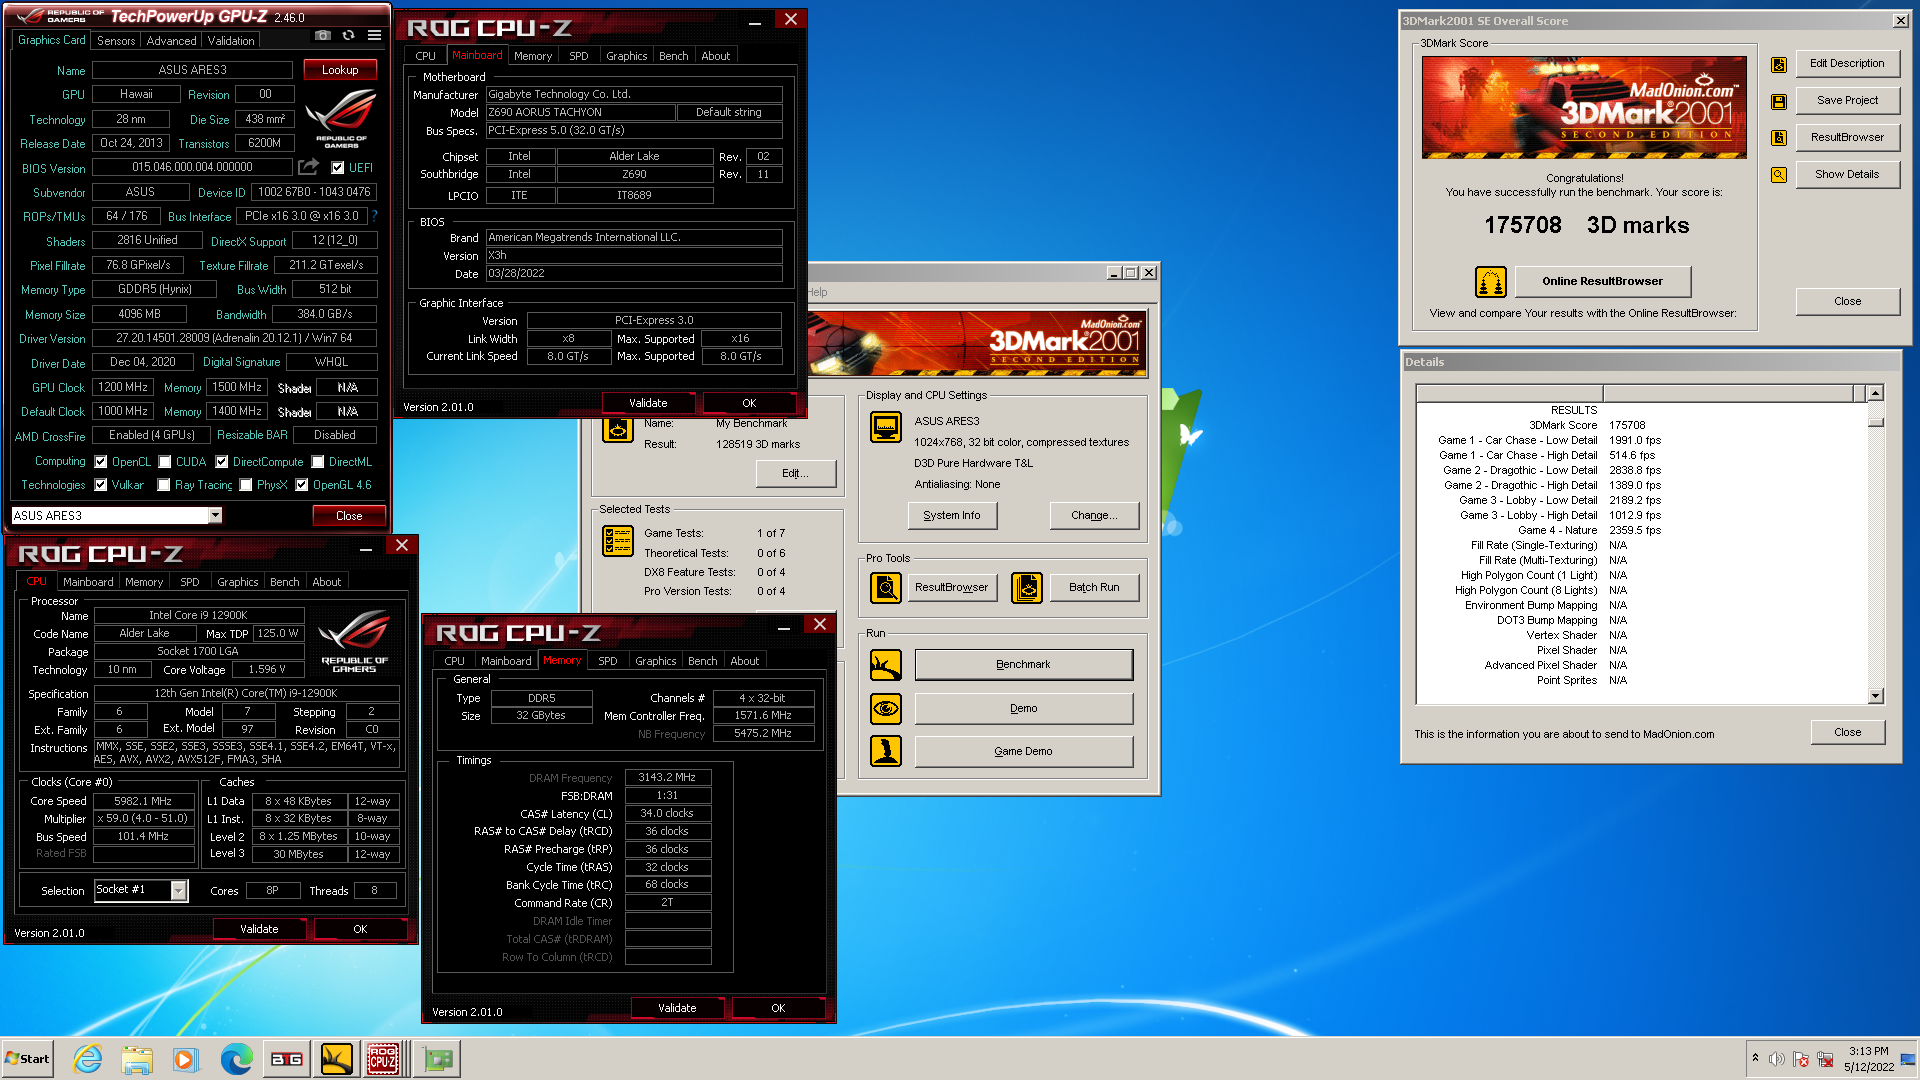Click the Online ResultBrowser icon
This screenshot has height=1080, width=1920.
pos(1490,282)
